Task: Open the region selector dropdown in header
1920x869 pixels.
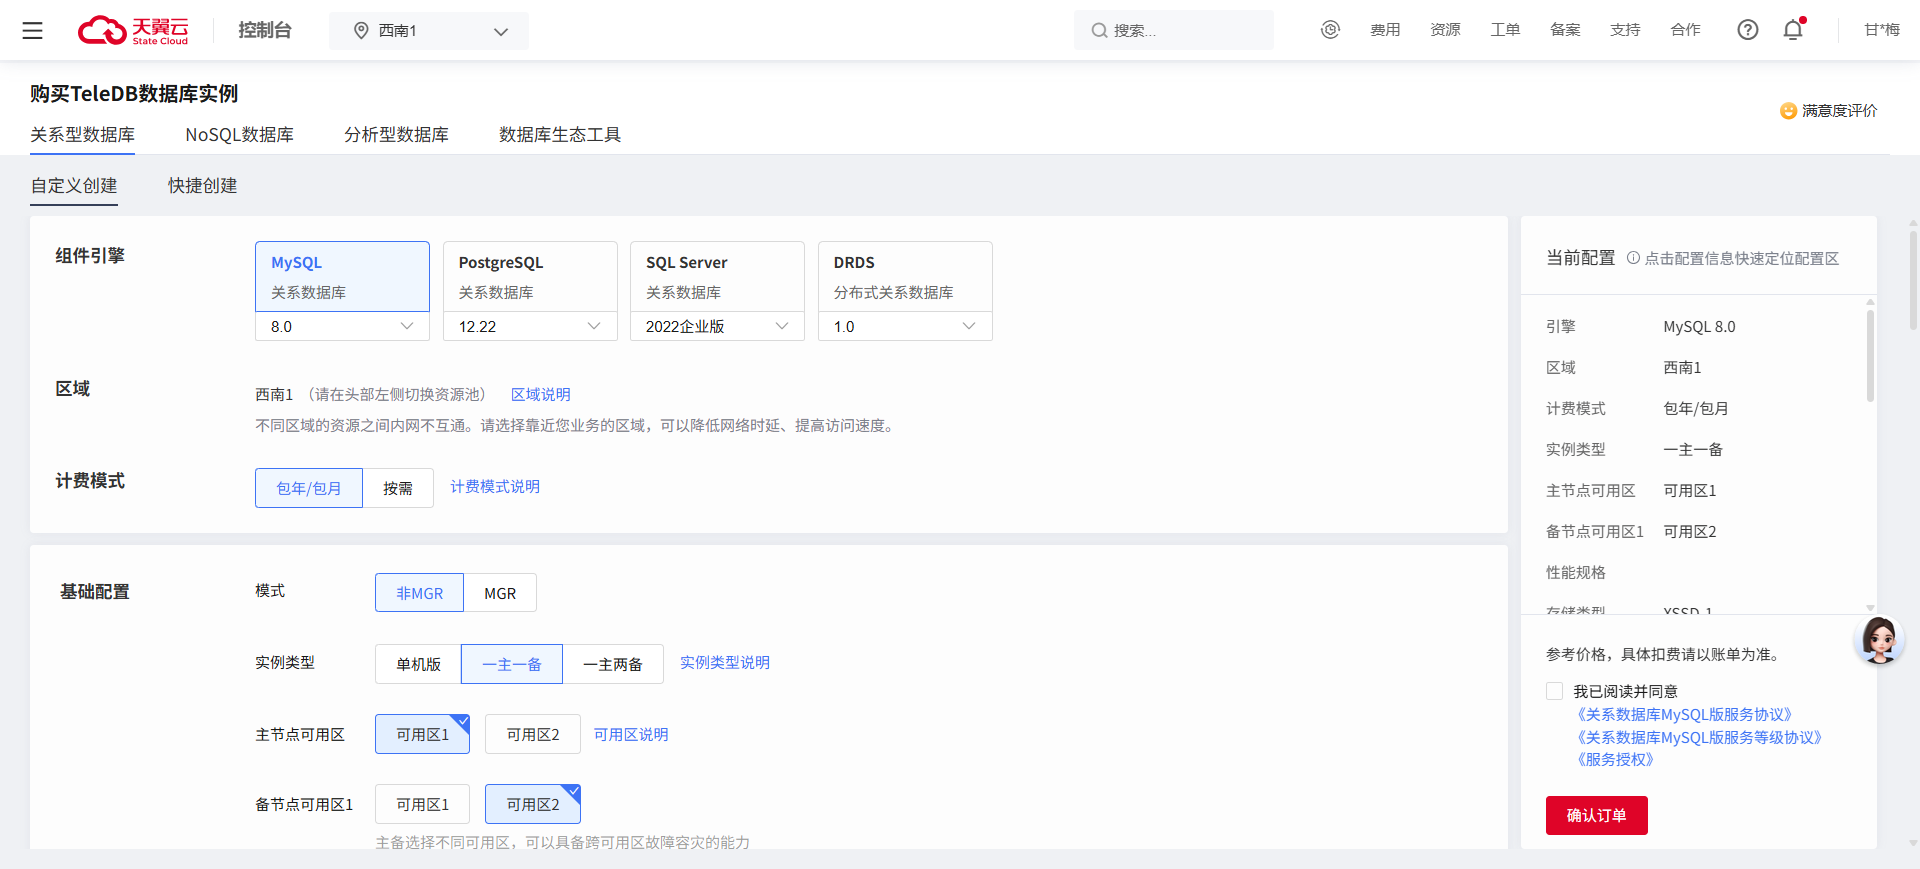Action: [x=429, y=31]
